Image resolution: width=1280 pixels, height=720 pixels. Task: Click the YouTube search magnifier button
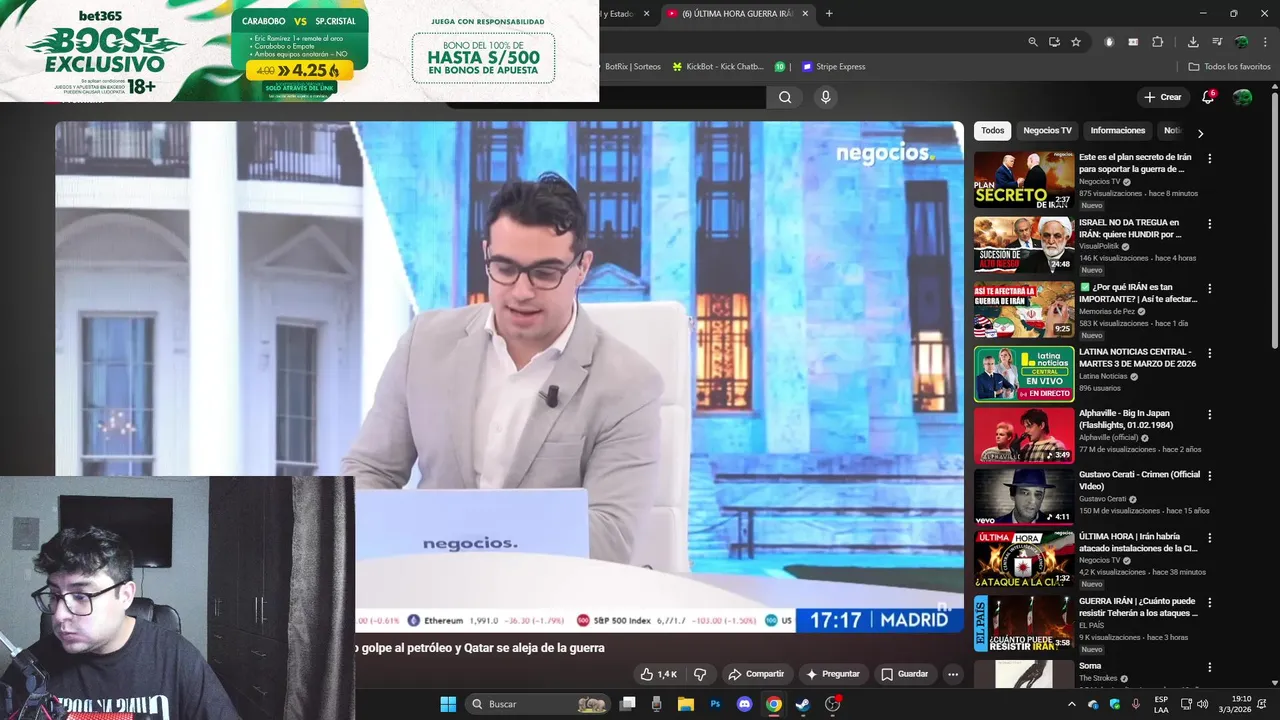(785, 97)
